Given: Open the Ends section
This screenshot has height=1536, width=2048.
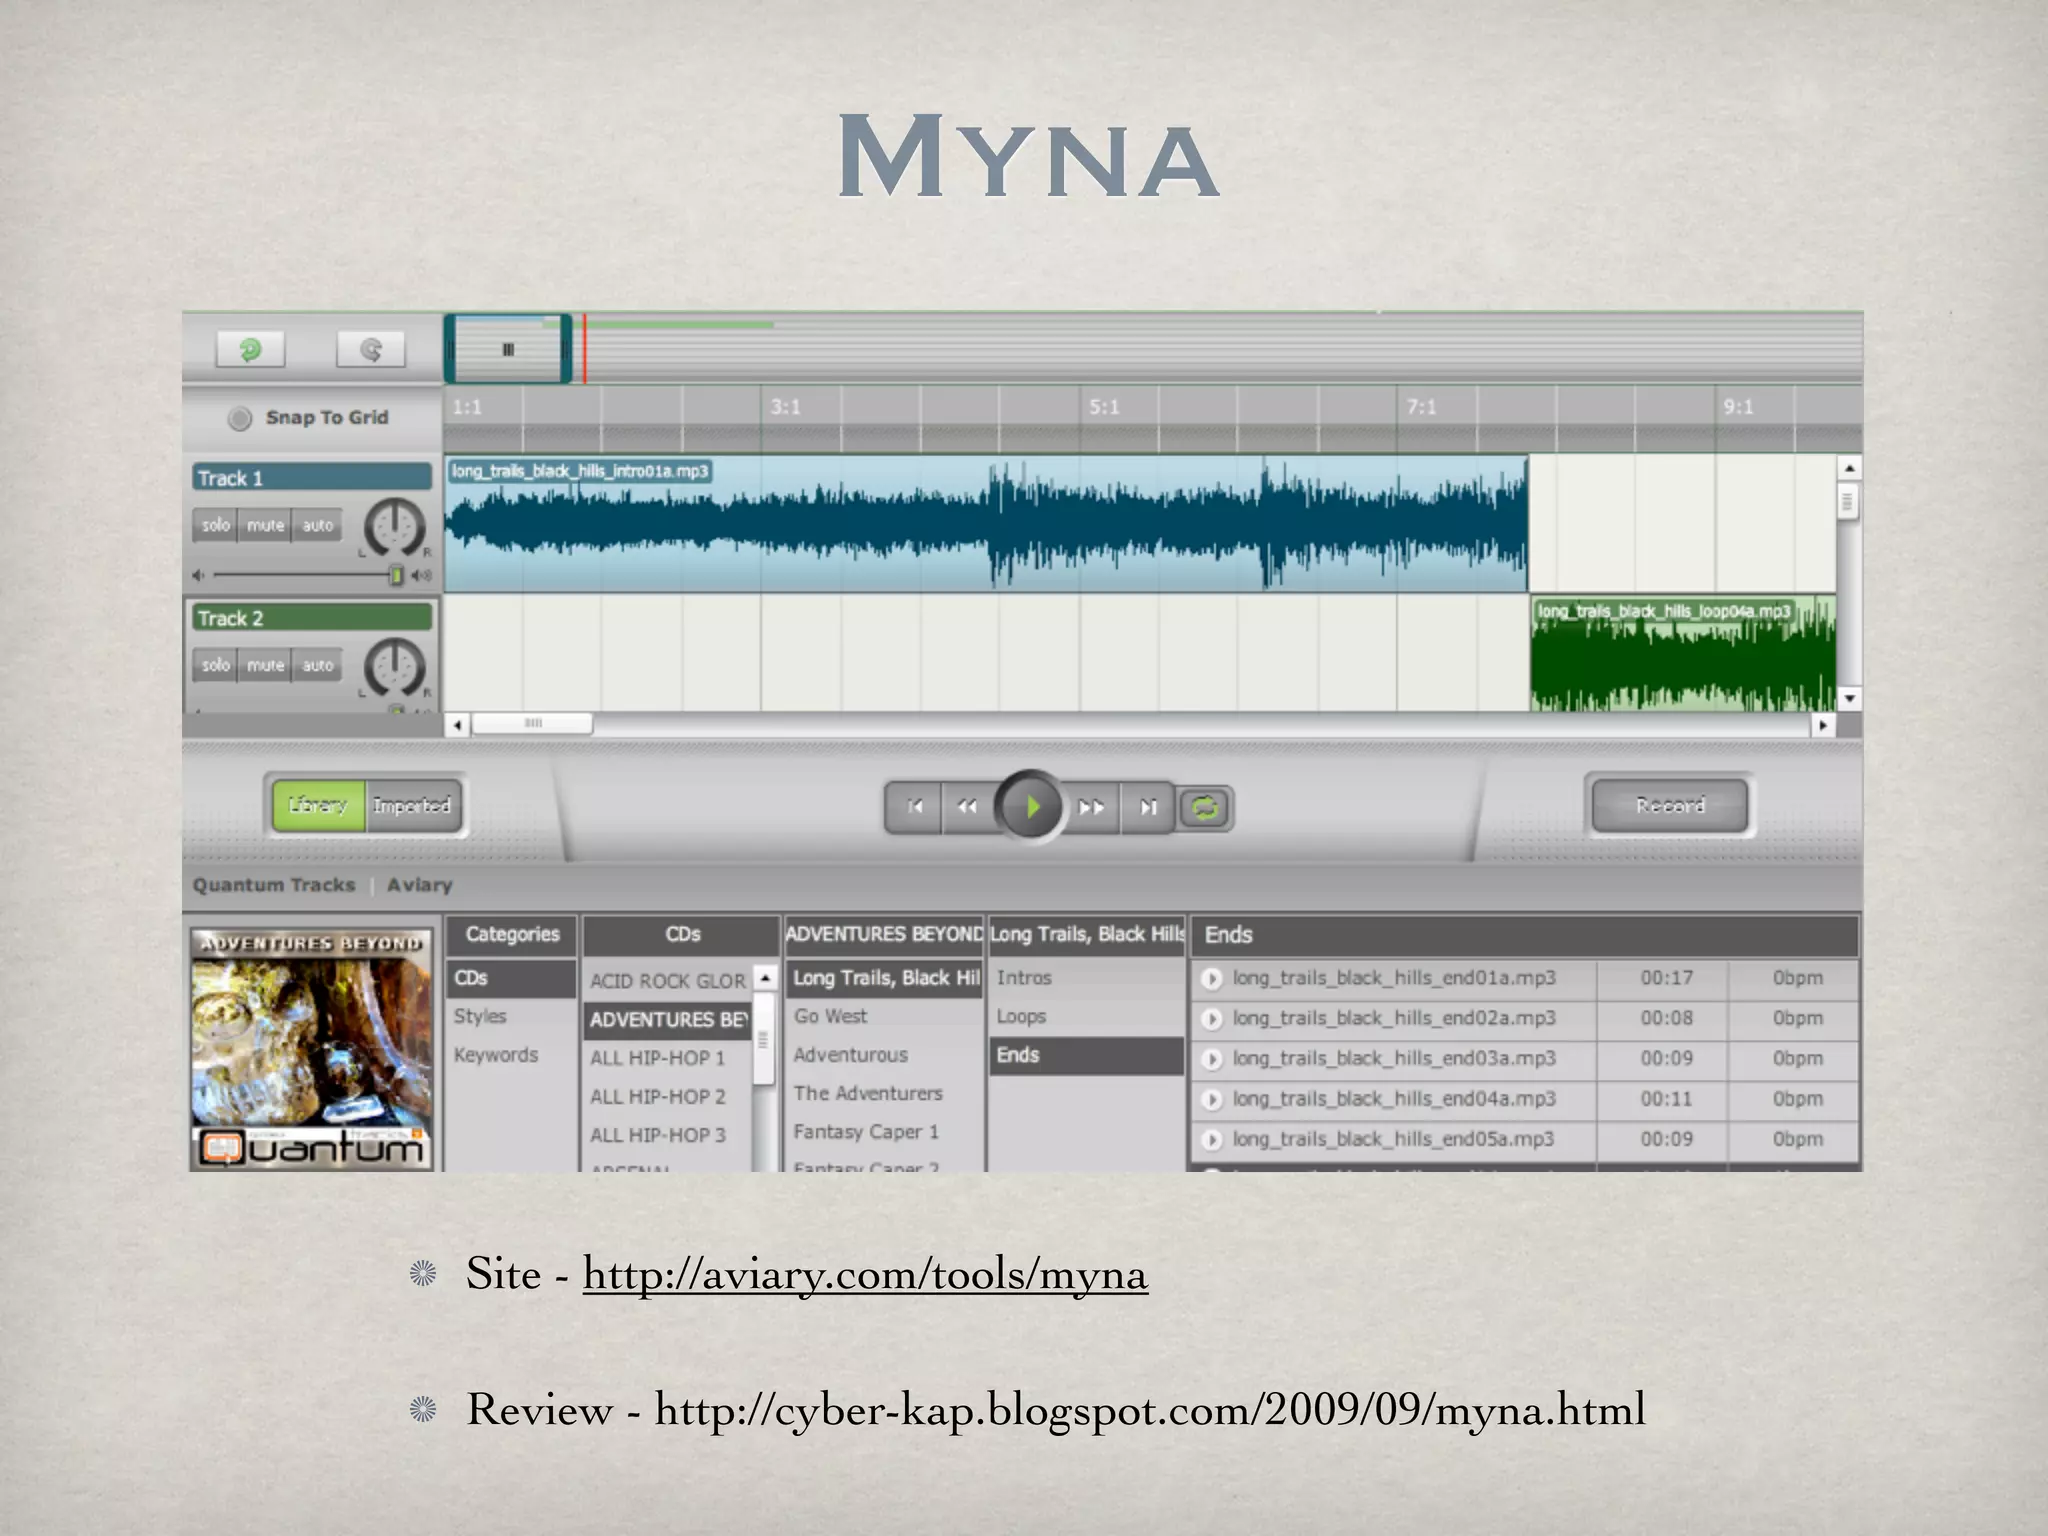Looking at the screenshot, I should coord(1086,1055).
